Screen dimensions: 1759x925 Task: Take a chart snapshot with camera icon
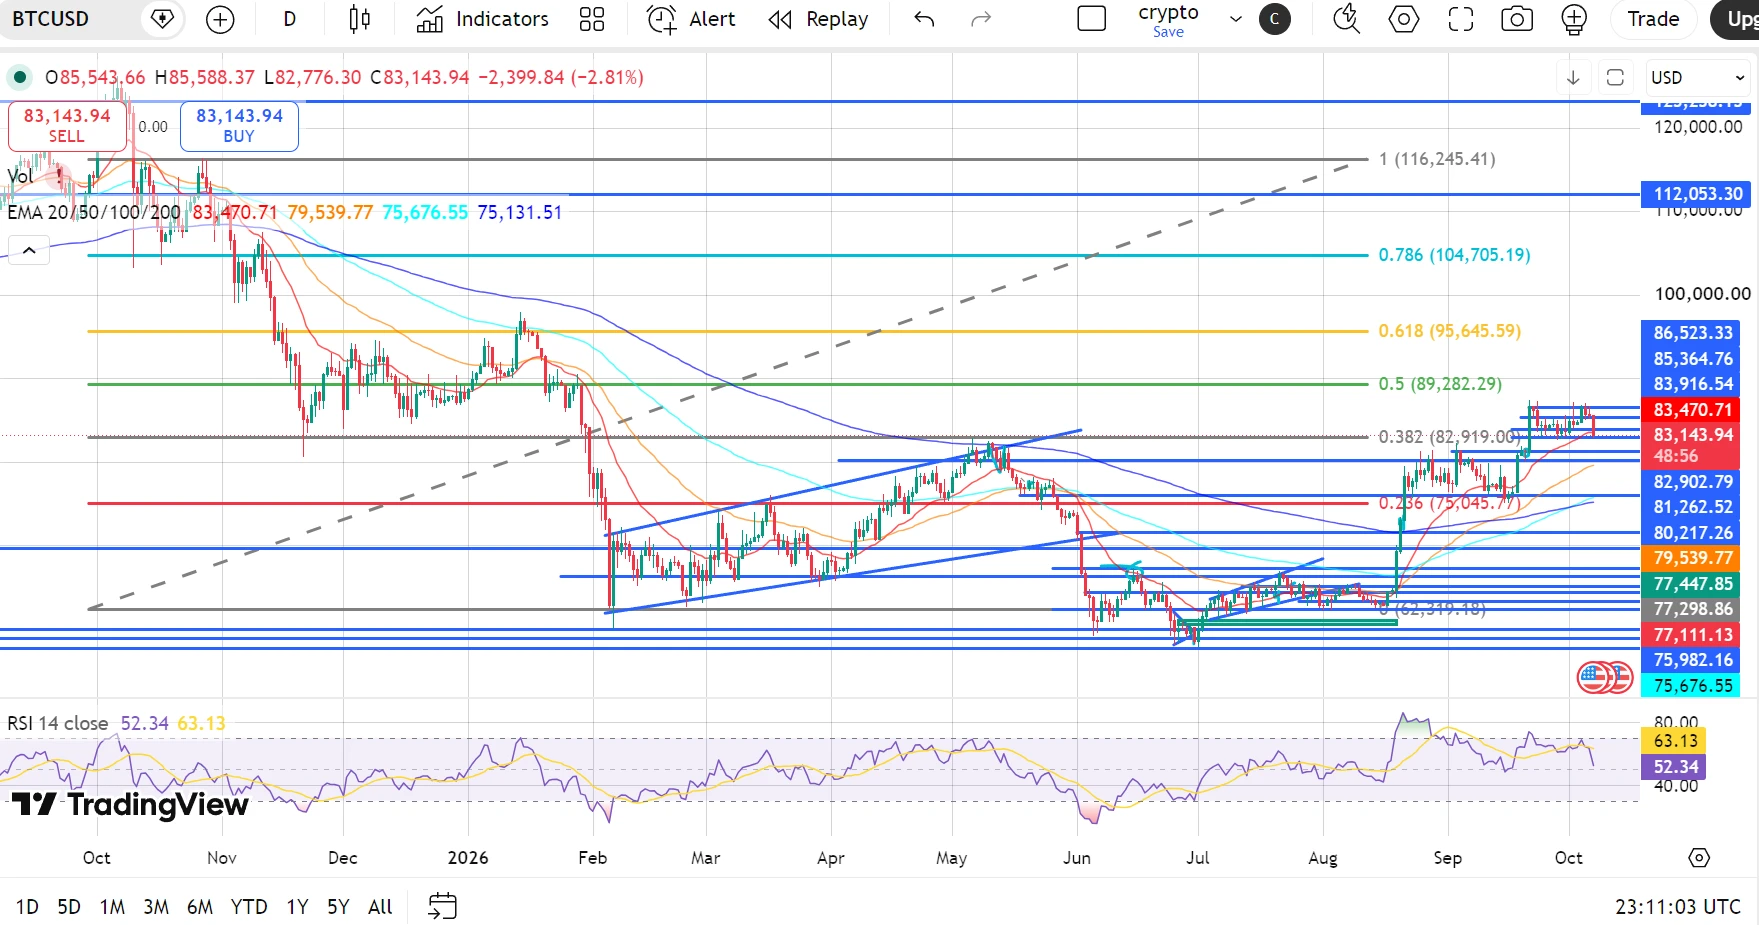tap(1517, 19)
